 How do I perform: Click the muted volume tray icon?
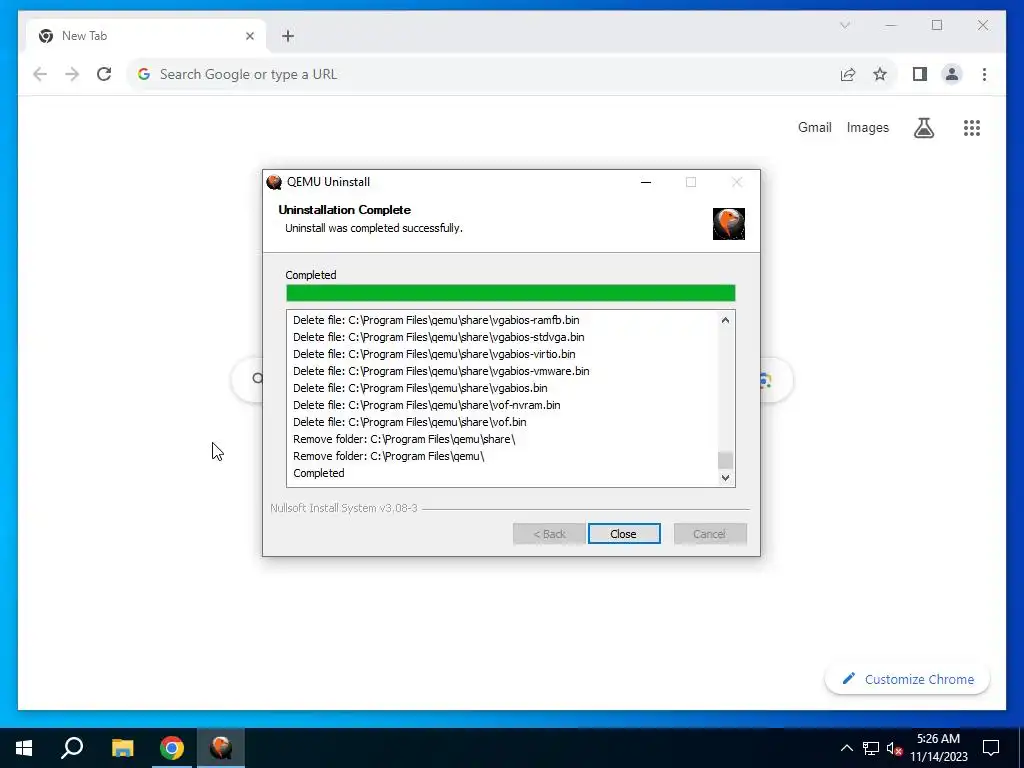(894, 748)
